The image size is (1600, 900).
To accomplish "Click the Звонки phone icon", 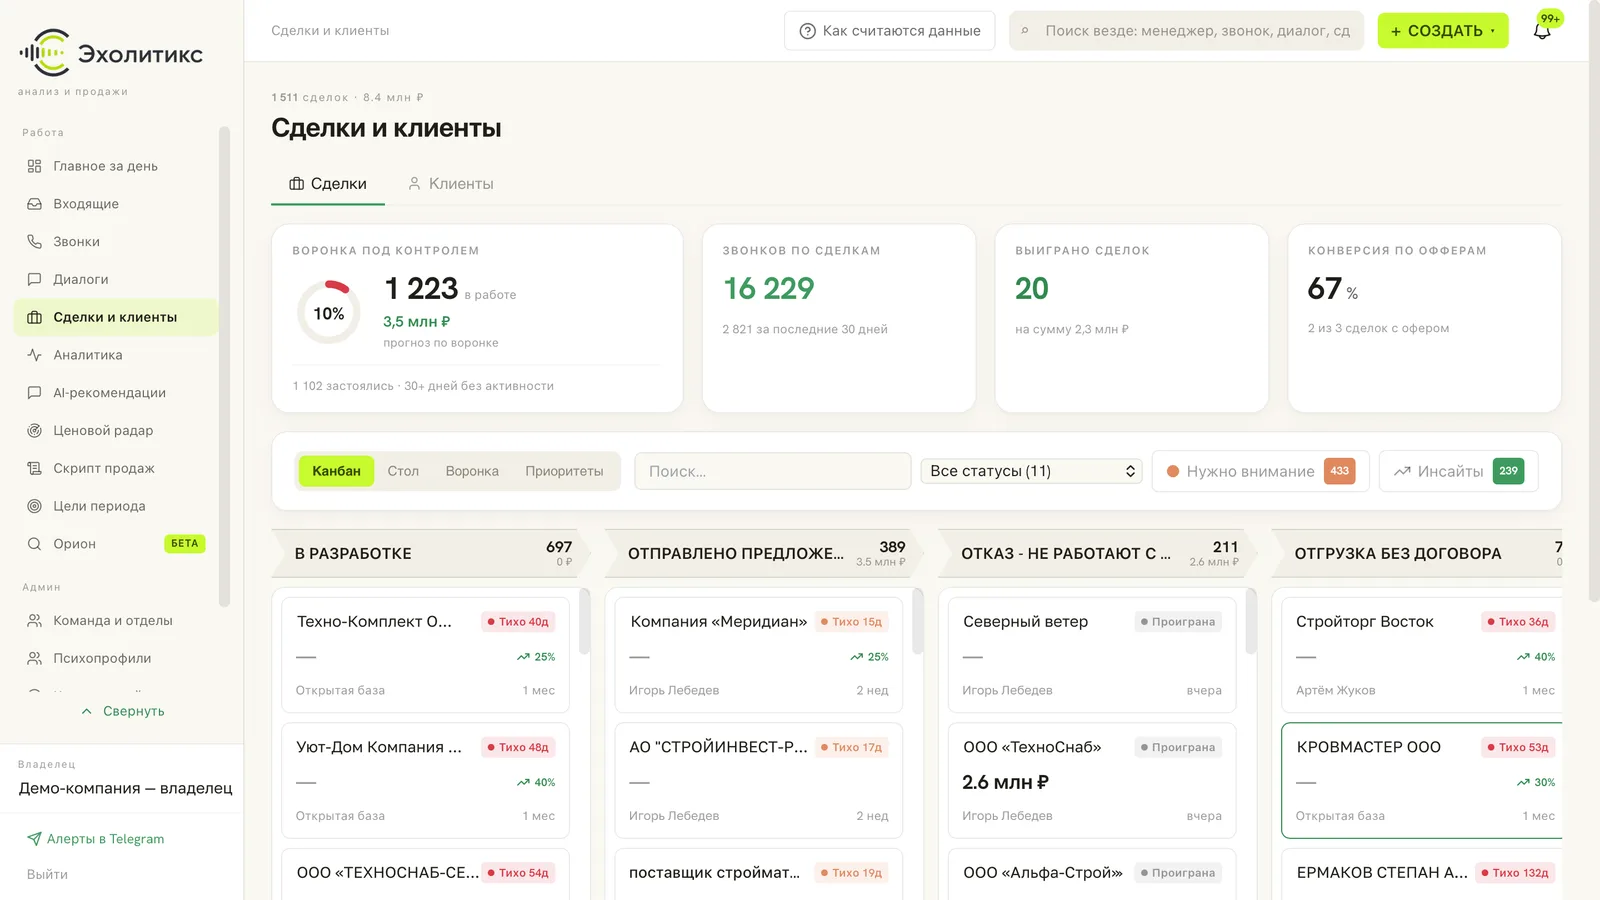I will point(34,242).
